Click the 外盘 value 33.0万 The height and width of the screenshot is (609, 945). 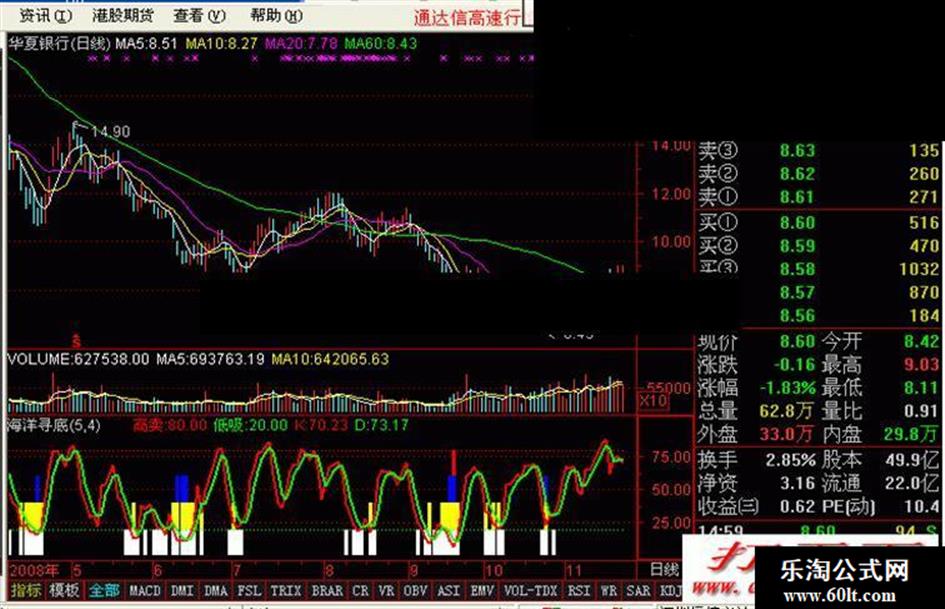pyautogui.click(x=786, y=434)
